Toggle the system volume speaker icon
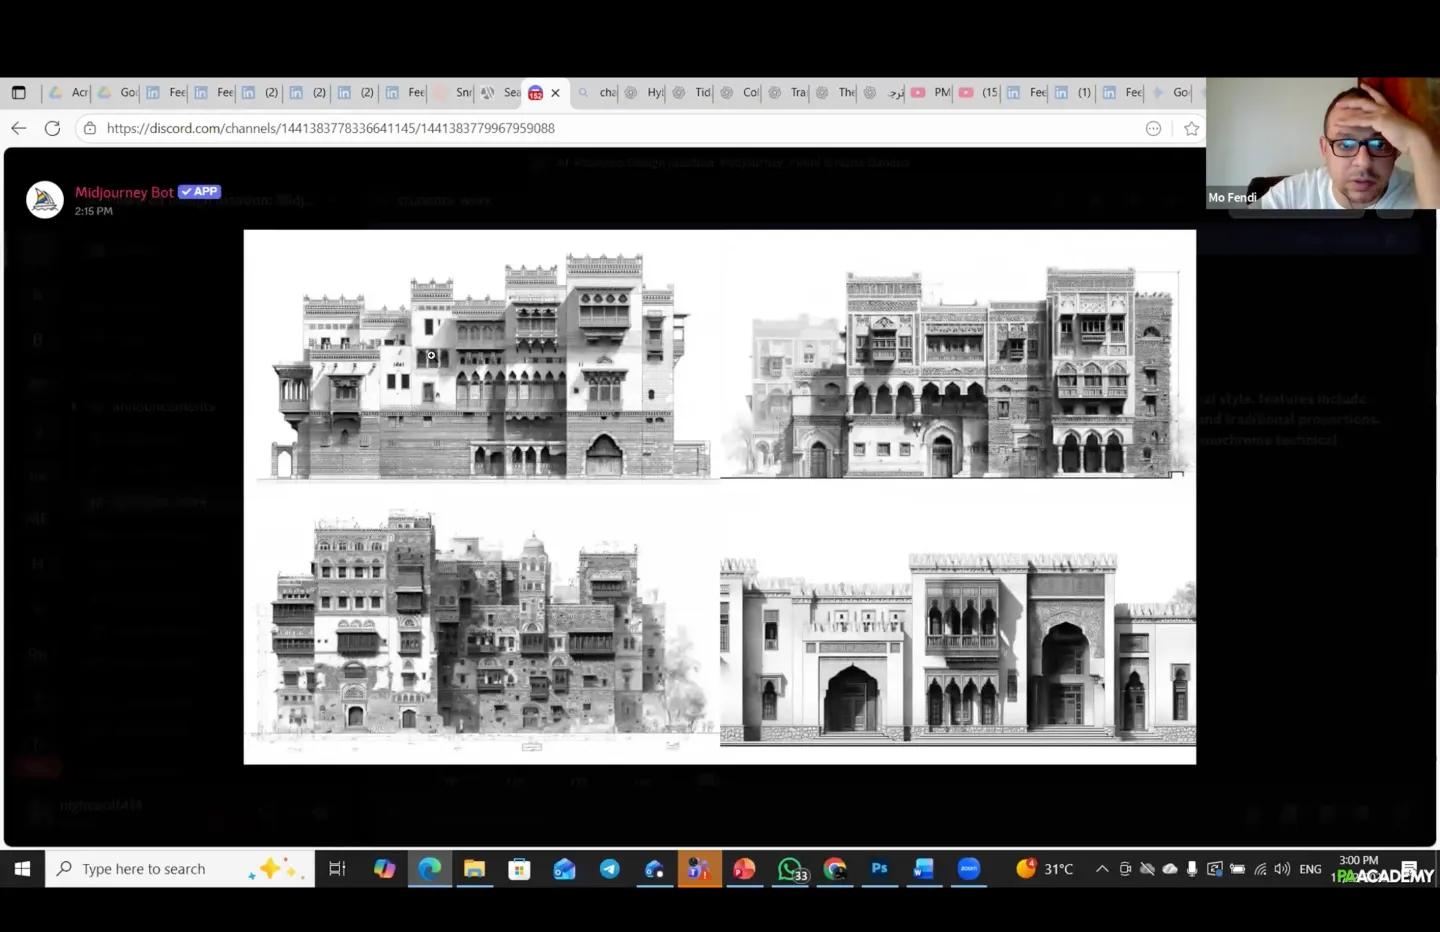Image resolution: width=1440 pixels, height=932 pixels. [x=1282, y=869]
